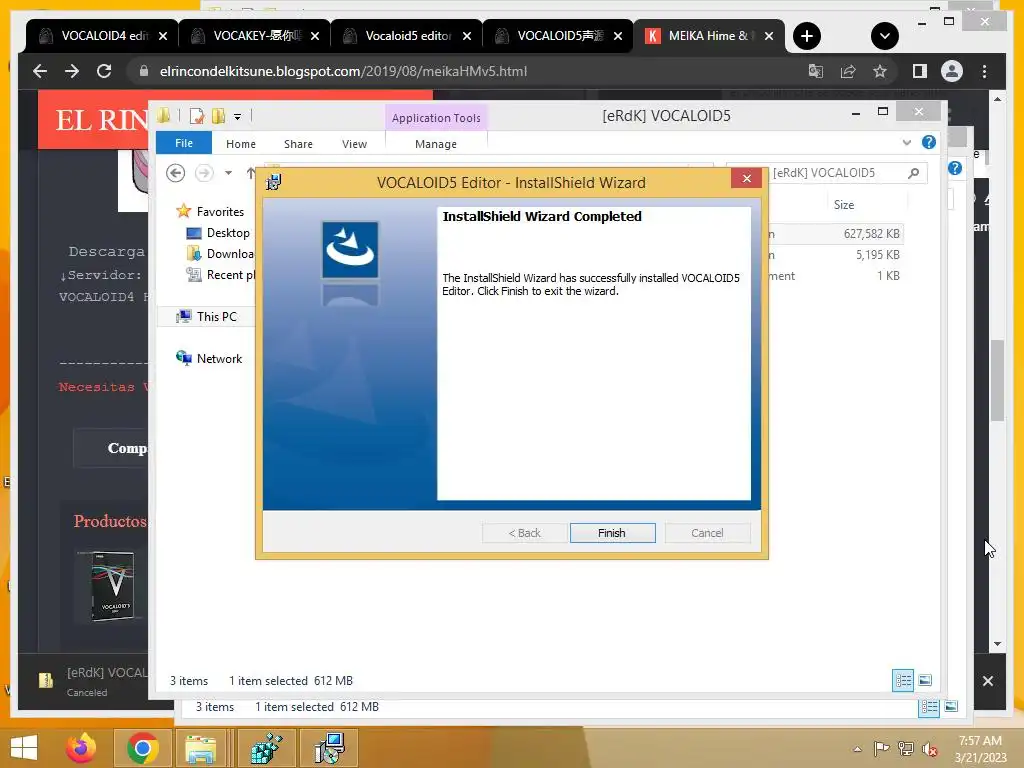Open Action Center flag tray icon
1024x768 pixels.
pos(881,749)
